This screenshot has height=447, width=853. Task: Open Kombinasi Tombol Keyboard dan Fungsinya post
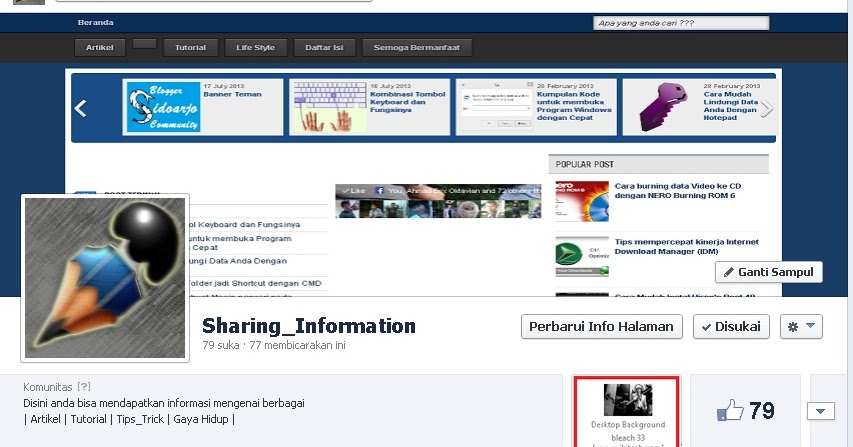coord(407,102)
